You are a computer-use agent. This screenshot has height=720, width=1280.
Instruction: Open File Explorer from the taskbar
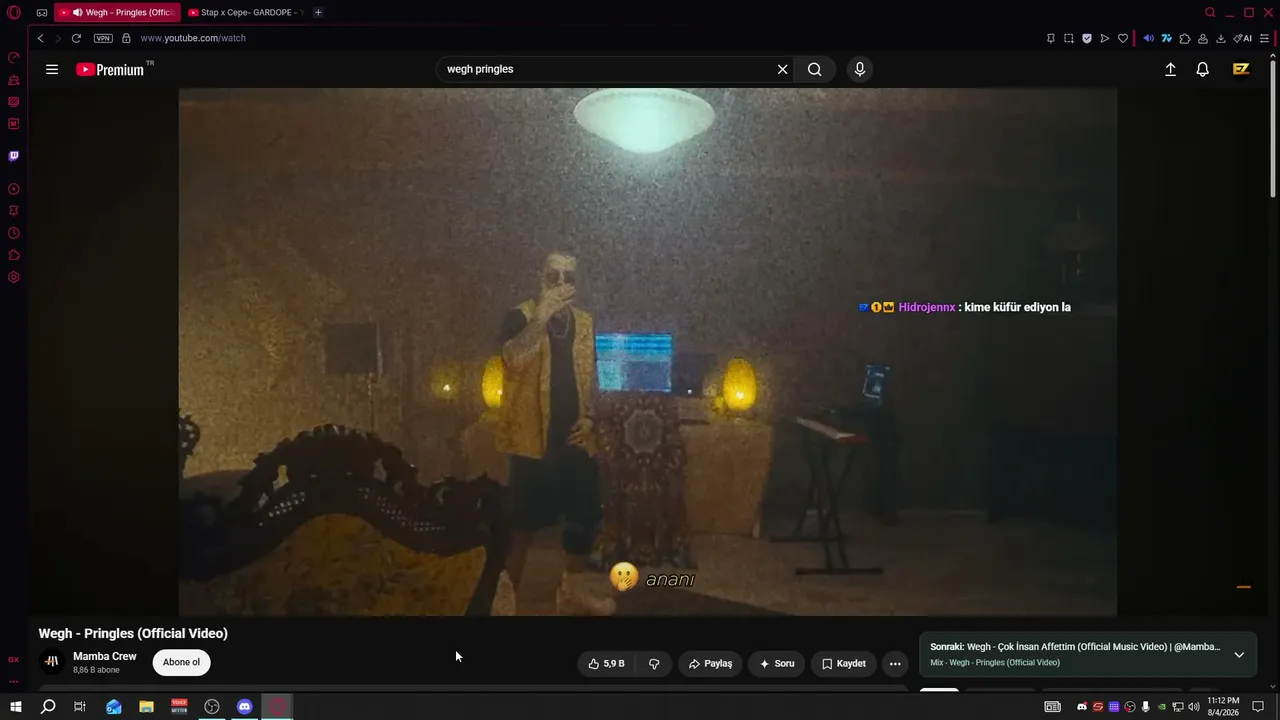tap(146, 707)
